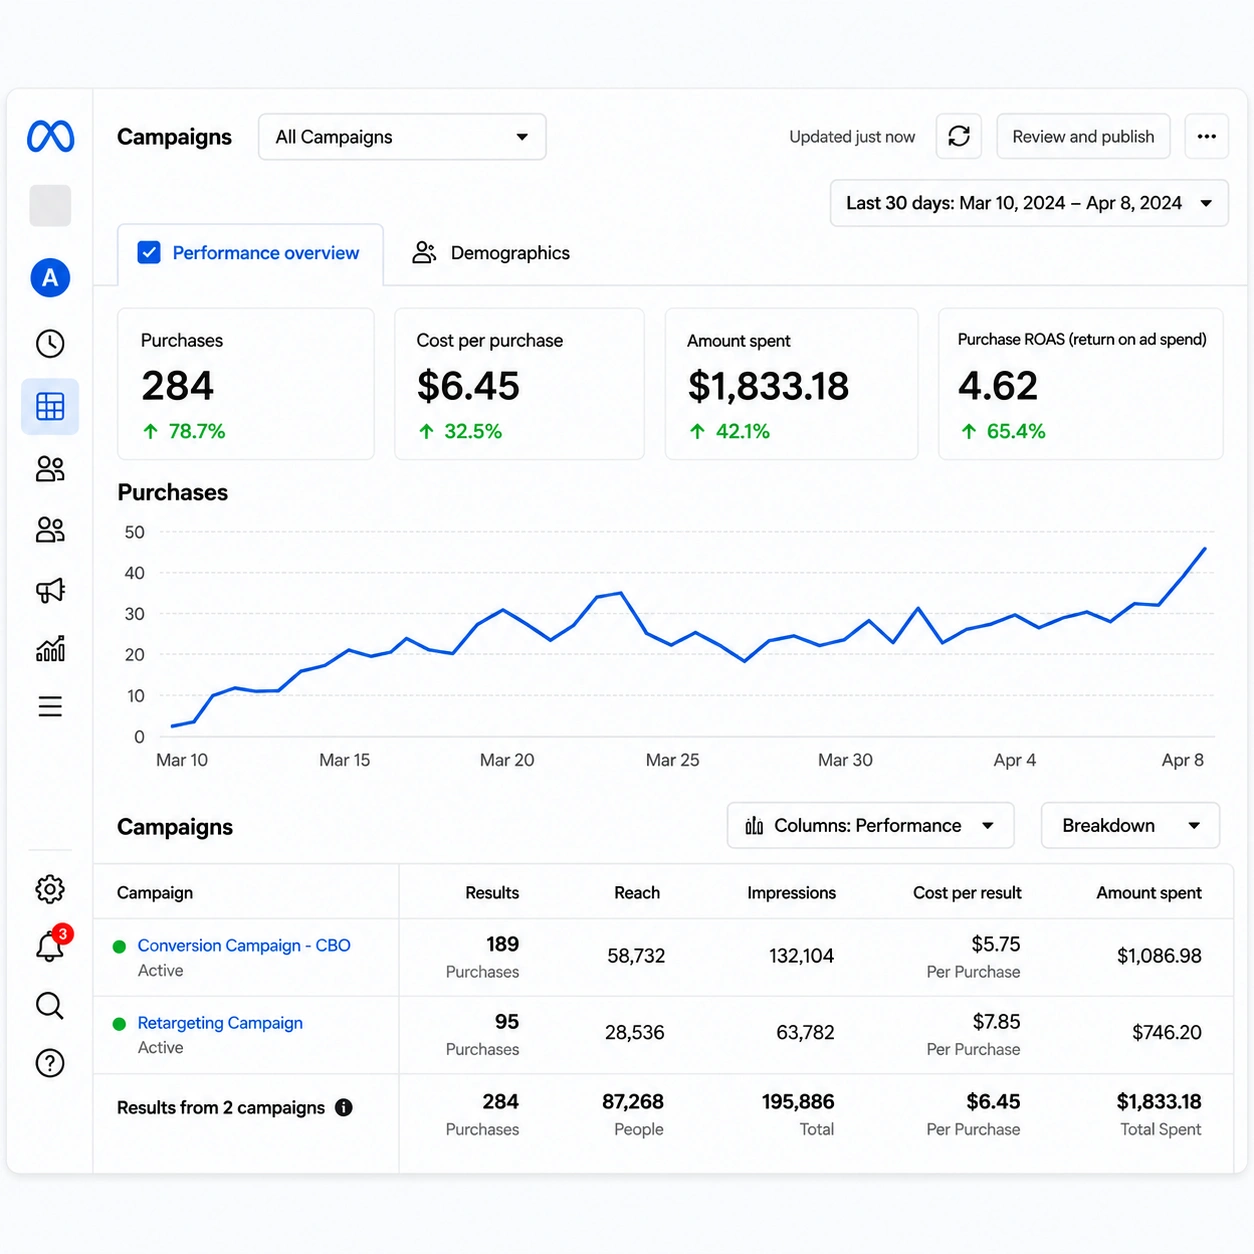Open the clock history icon in sidebar
This screenshot has width=1254, height=1254.
pos(50,344)
